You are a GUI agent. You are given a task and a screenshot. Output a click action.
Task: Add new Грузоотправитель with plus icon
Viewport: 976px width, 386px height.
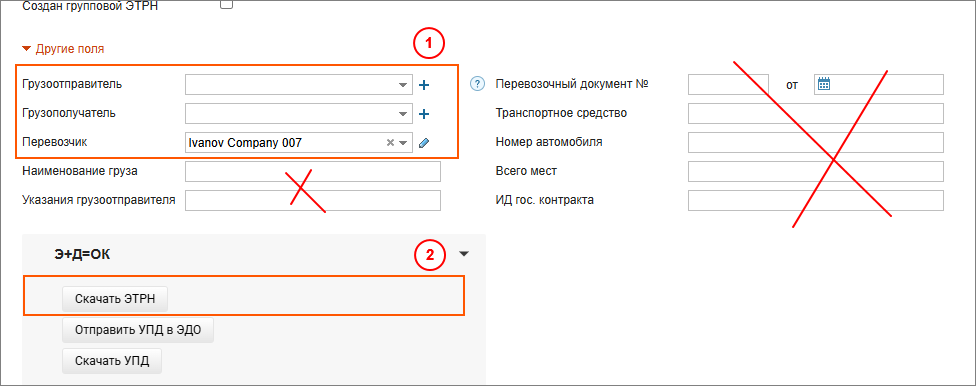[x=424, y=85]
